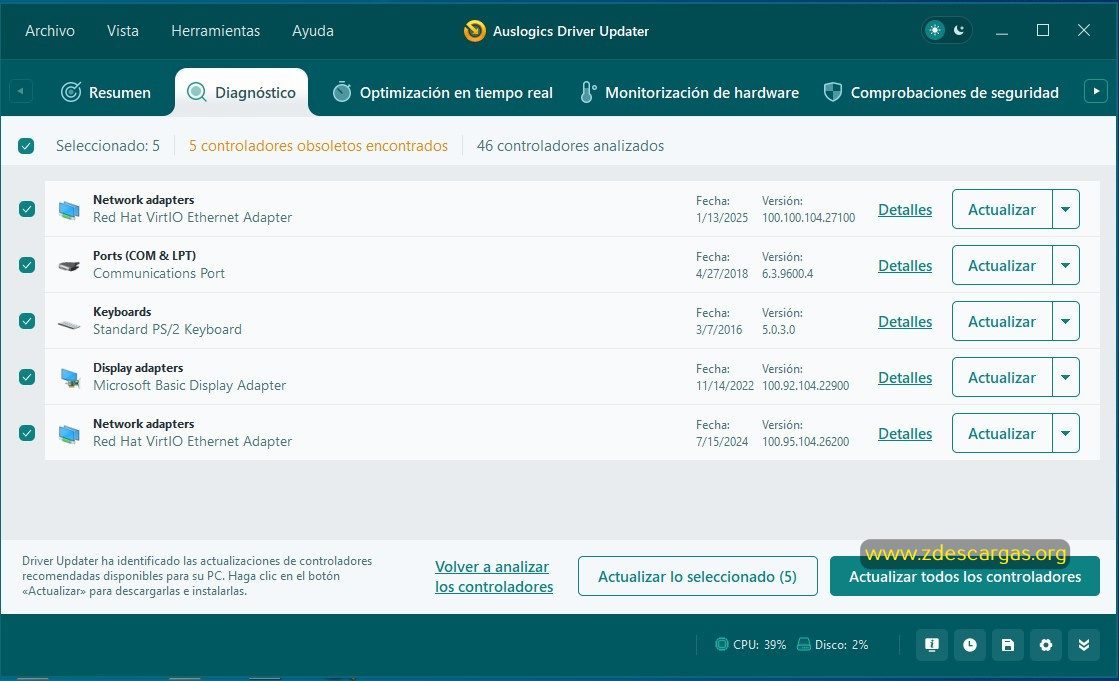Switch to dark theme moon icon
This screenshot has height=681, width=1119.
pyautogui.click(x=959, y=30)
